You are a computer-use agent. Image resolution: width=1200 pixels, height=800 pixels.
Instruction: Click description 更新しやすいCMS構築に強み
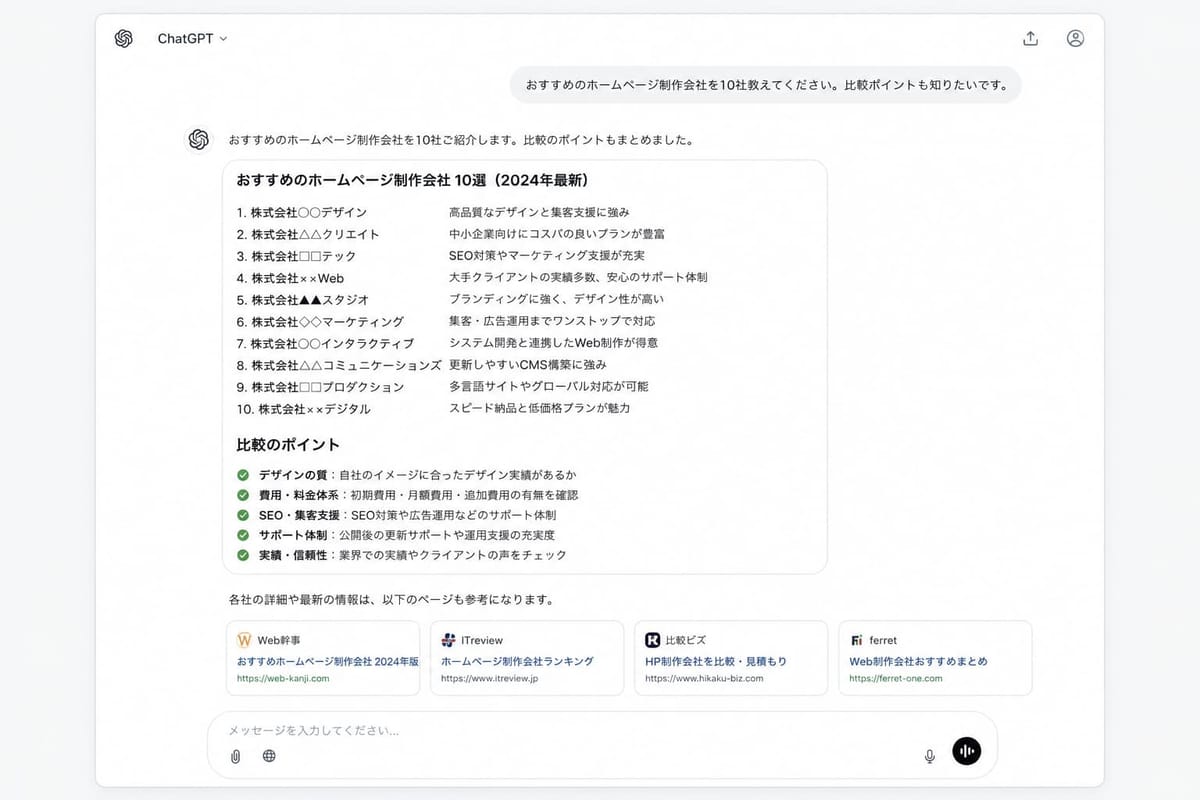[x=528, y=364]
